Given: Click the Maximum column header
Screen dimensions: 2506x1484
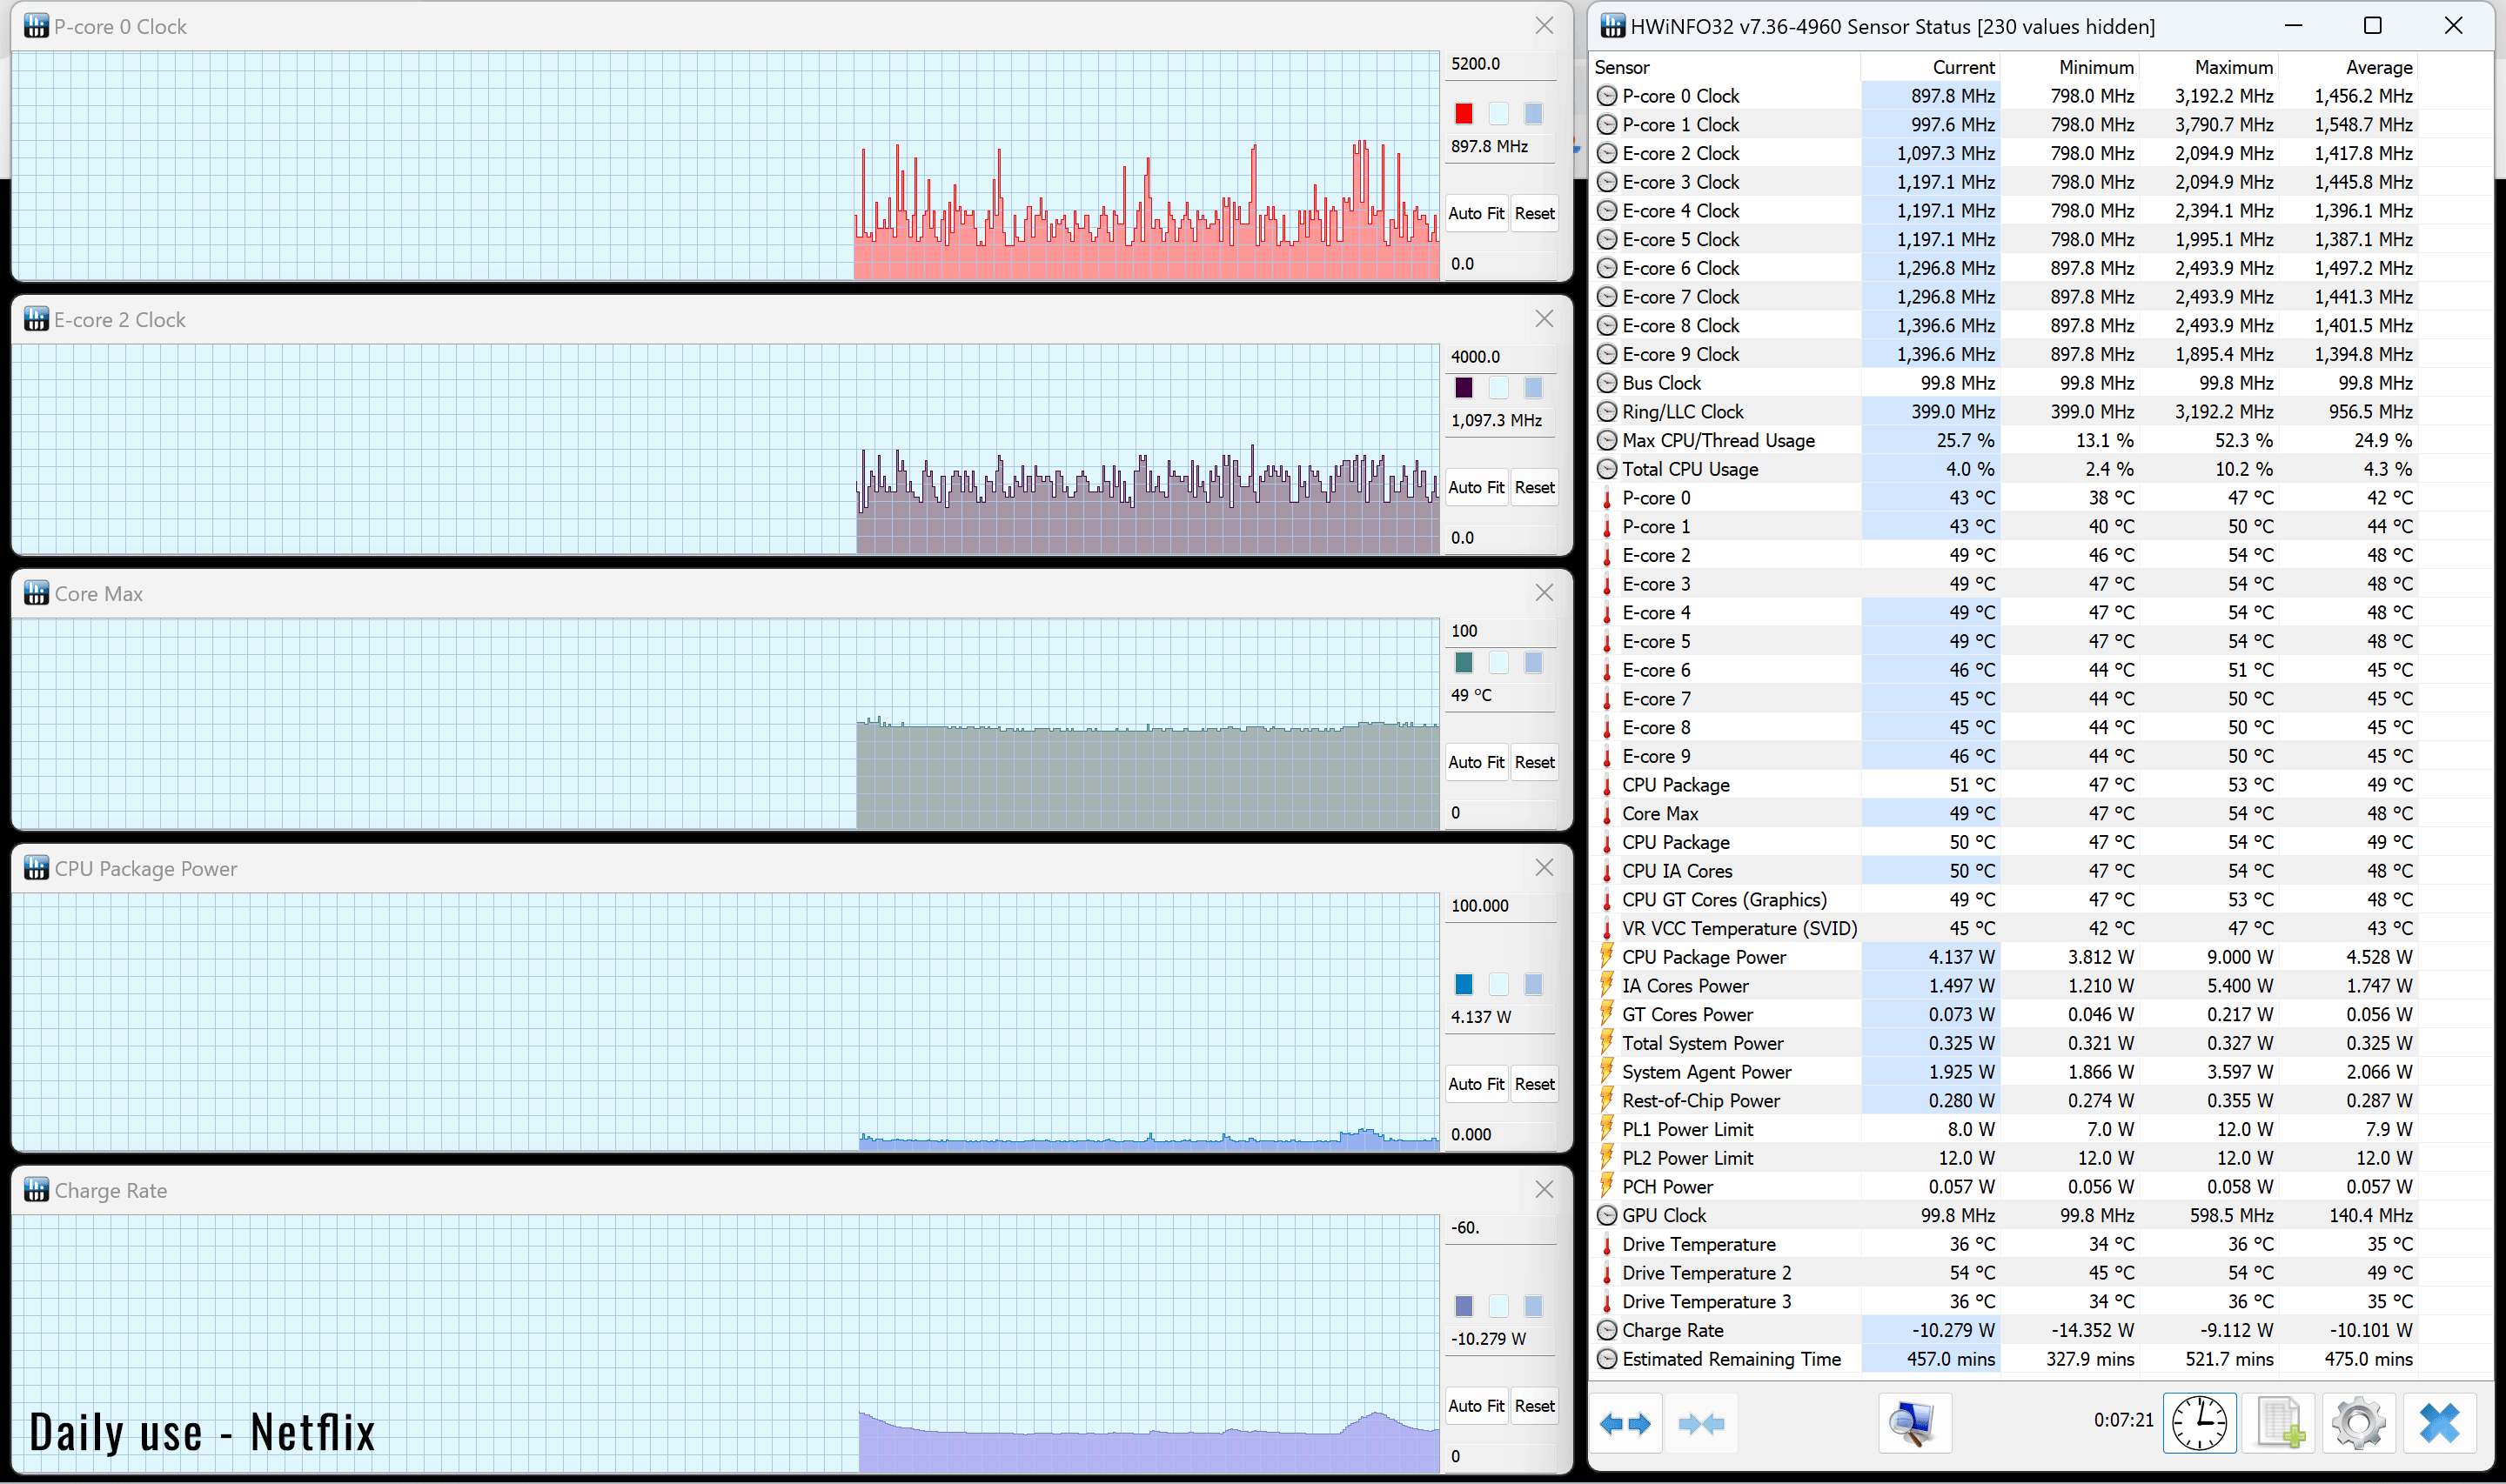Looking at the screenshot, I should point(2209,67).
